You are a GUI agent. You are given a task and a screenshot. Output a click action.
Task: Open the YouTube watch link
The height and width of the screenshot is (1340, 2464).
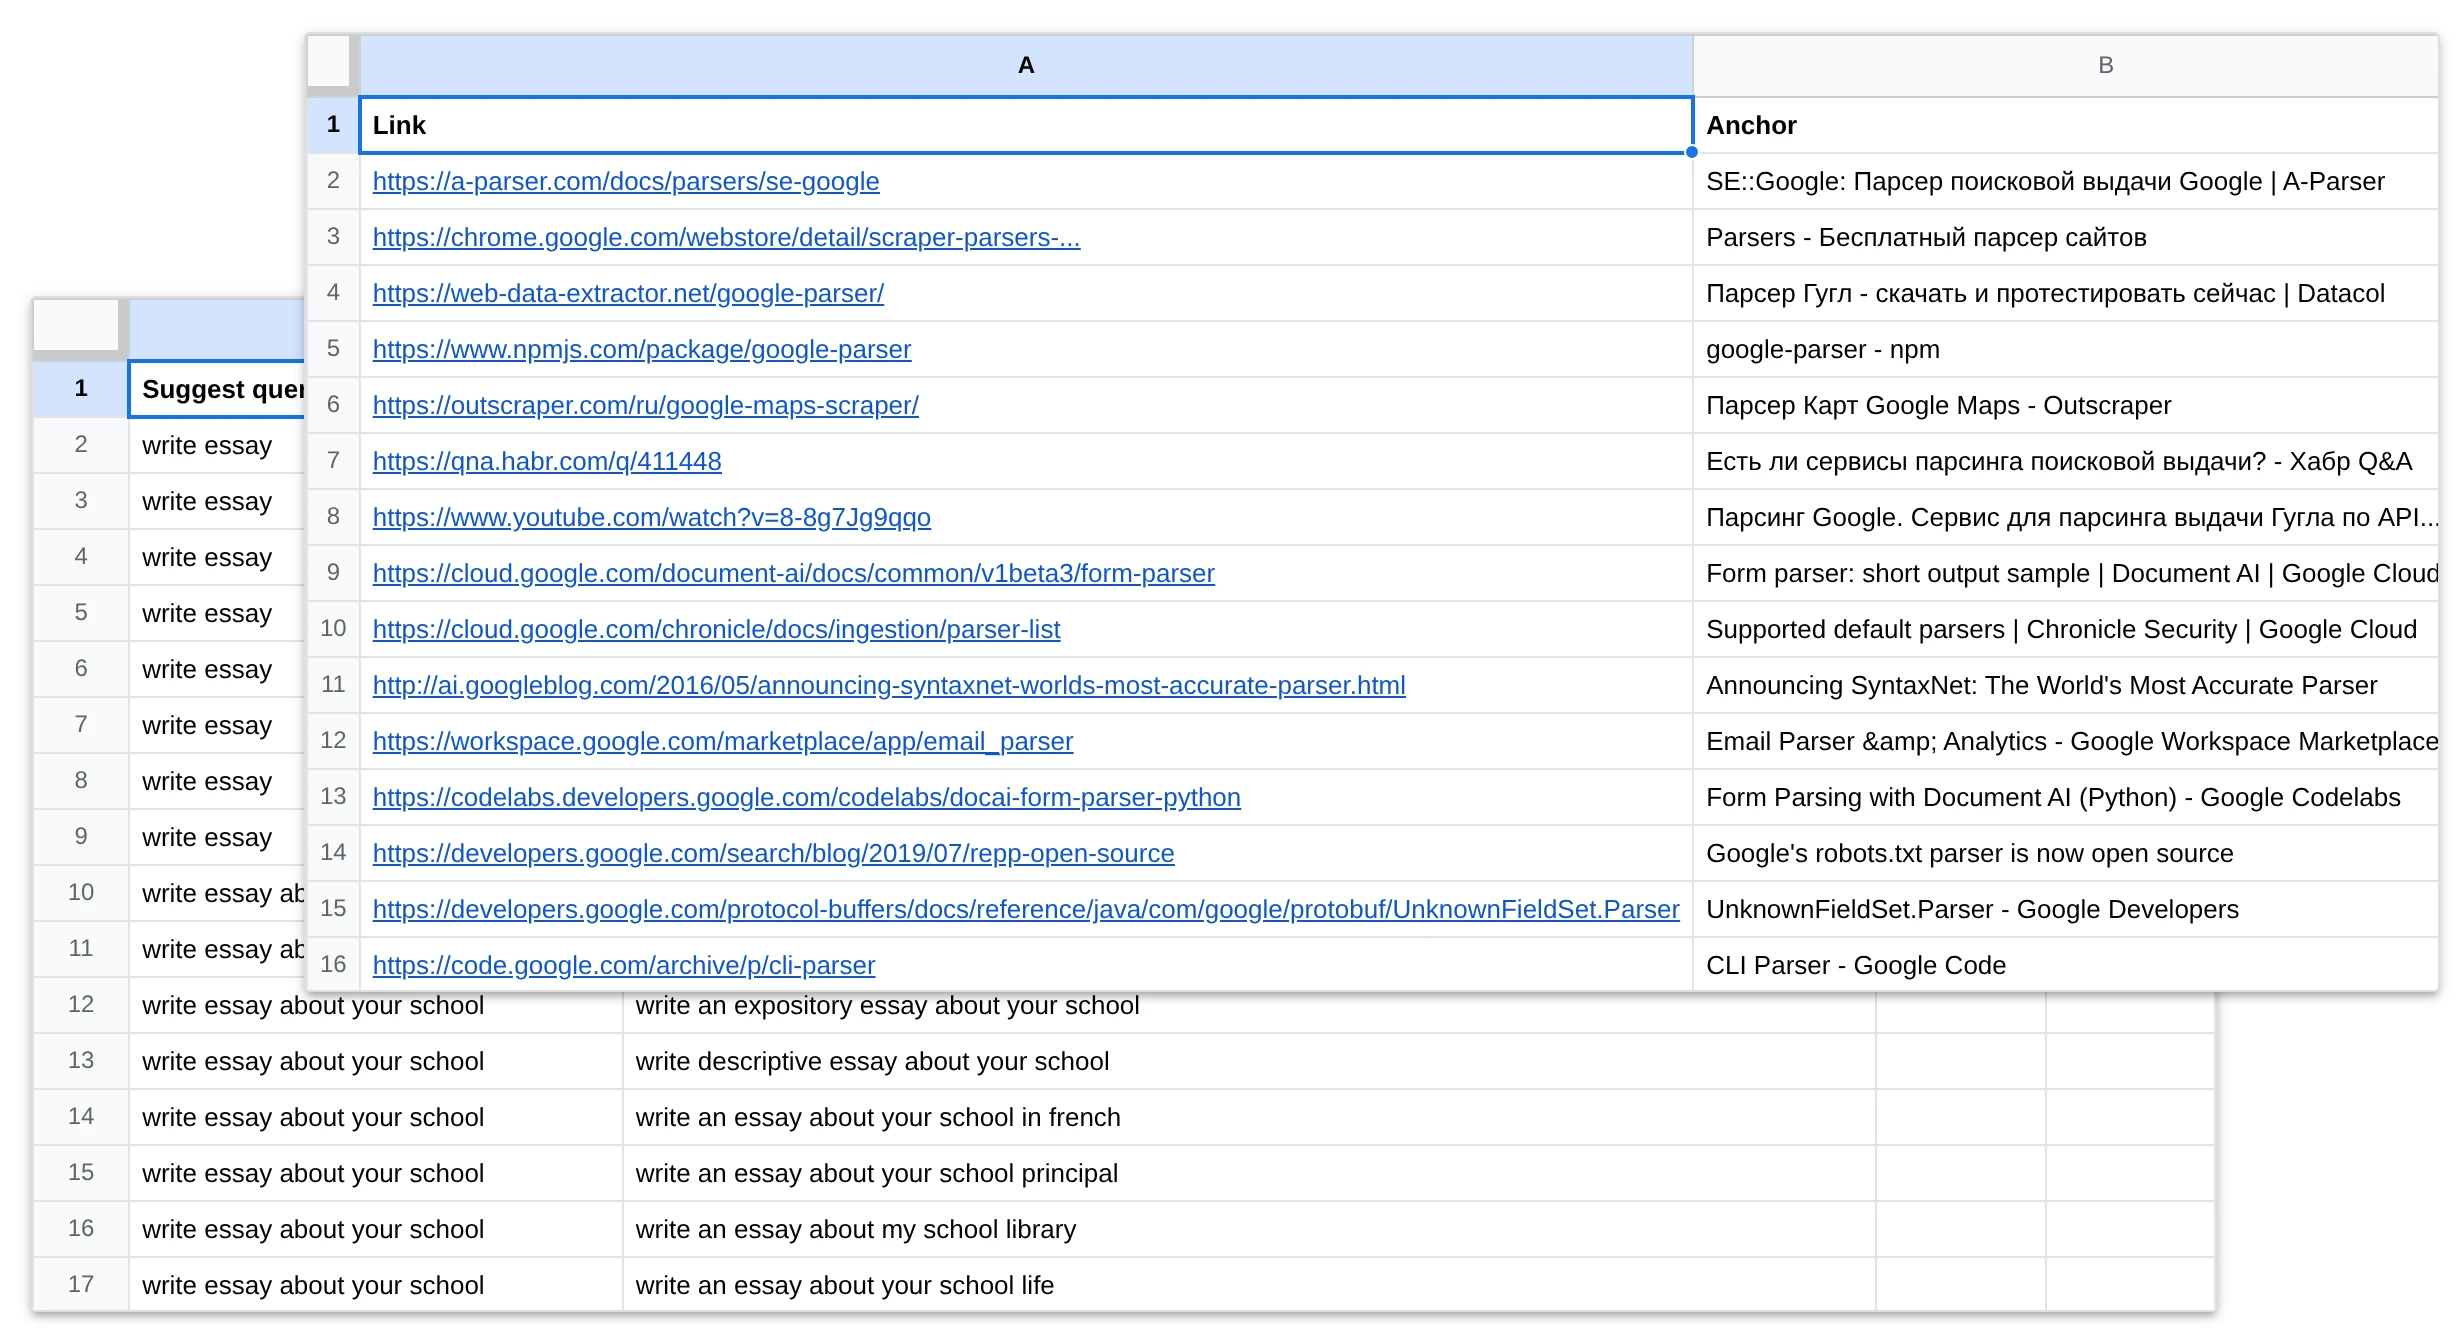point(652,517)
